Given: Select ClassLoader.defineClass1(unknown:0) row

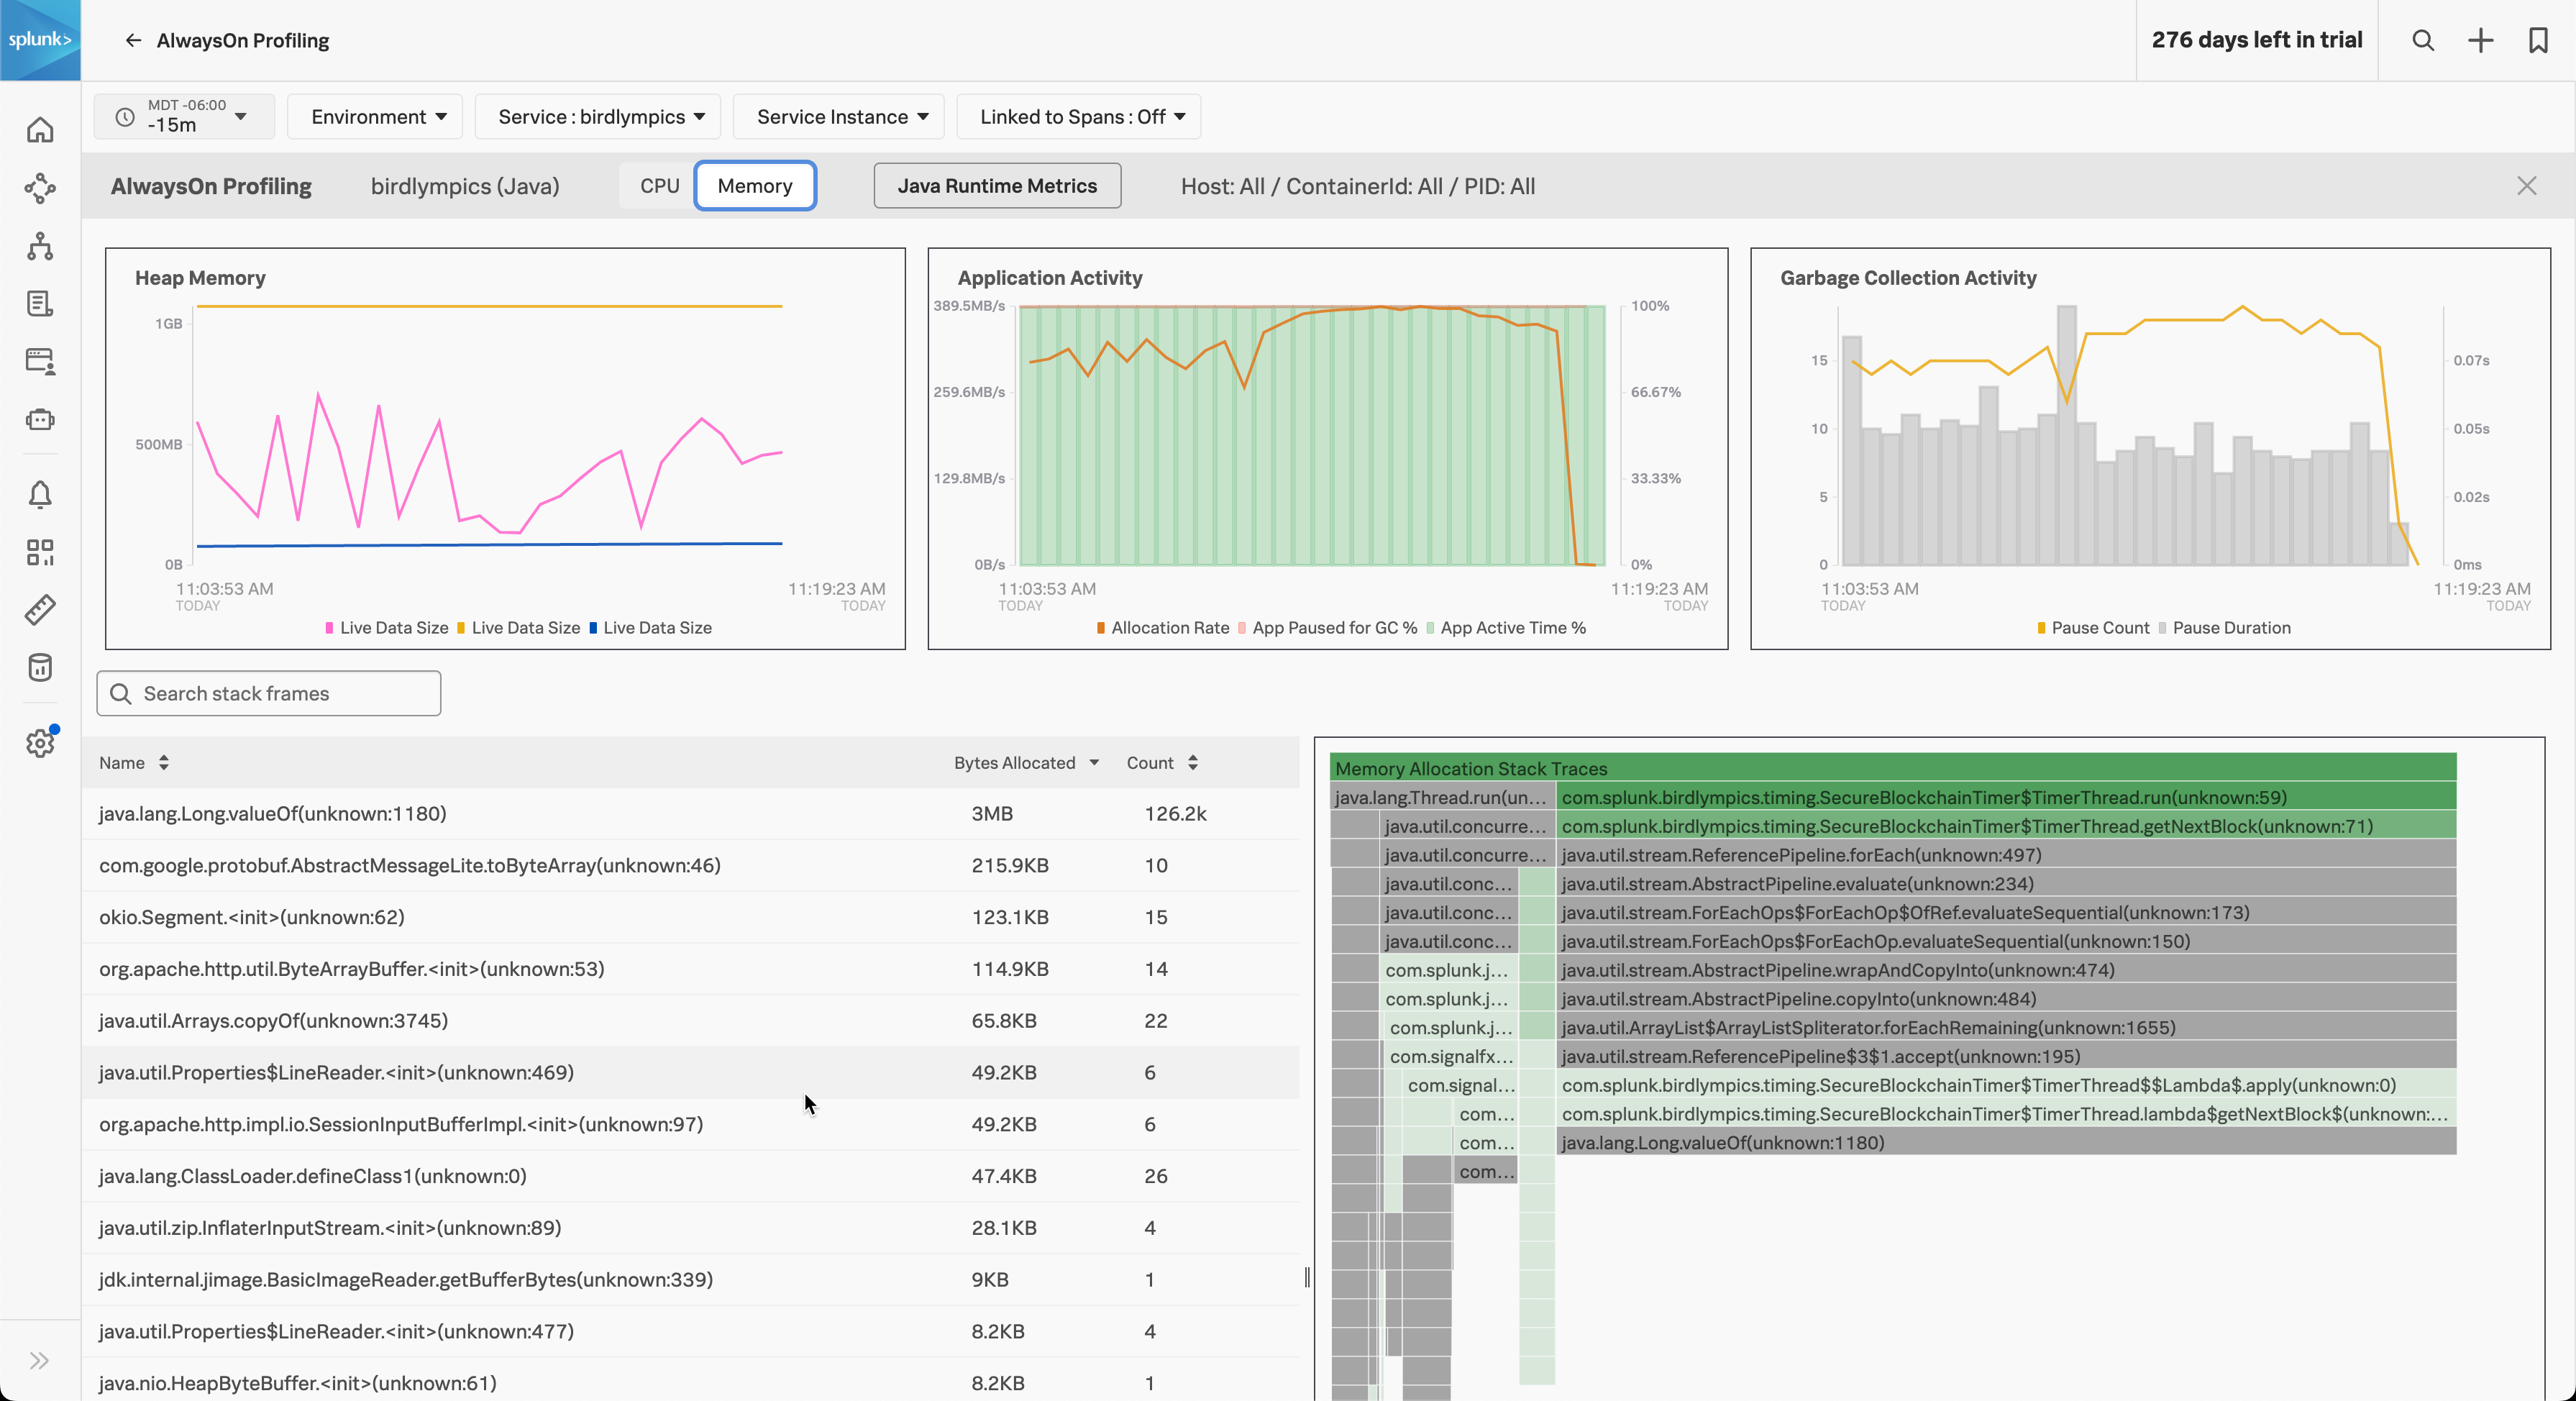Looking at the screenshot, I should coord(690,1176).
